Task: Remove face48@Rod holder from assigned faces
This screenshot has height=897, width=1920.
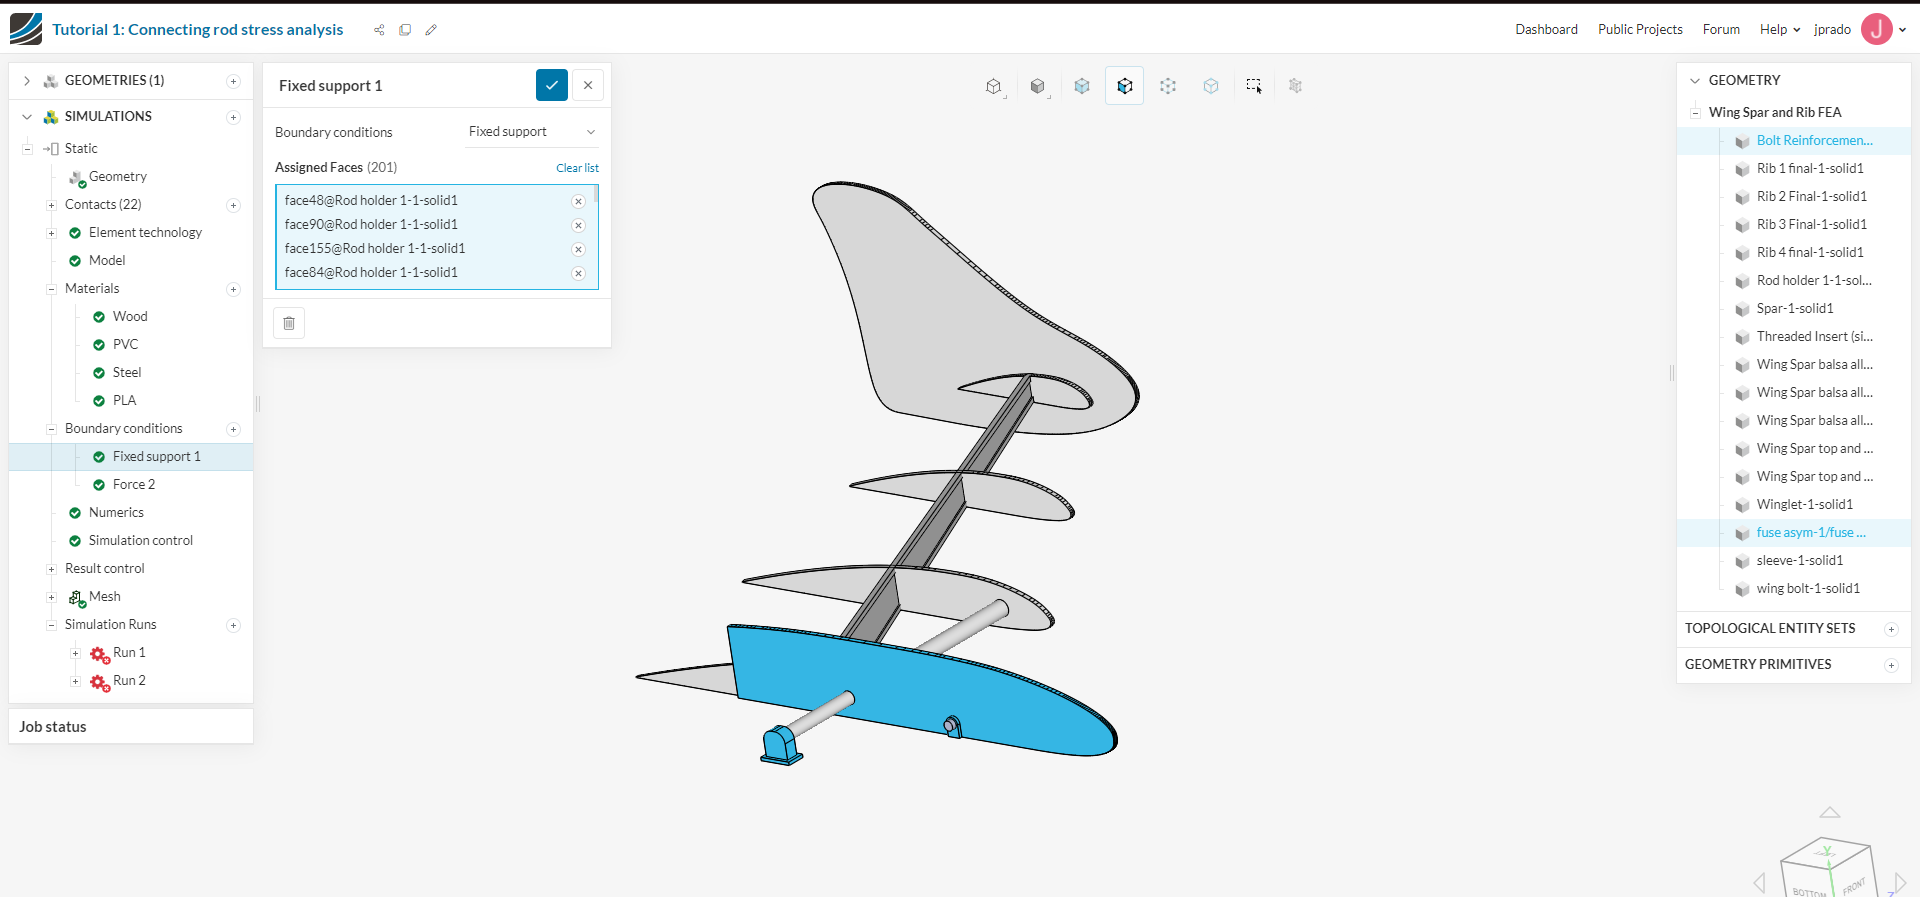Action: [578, 201]
